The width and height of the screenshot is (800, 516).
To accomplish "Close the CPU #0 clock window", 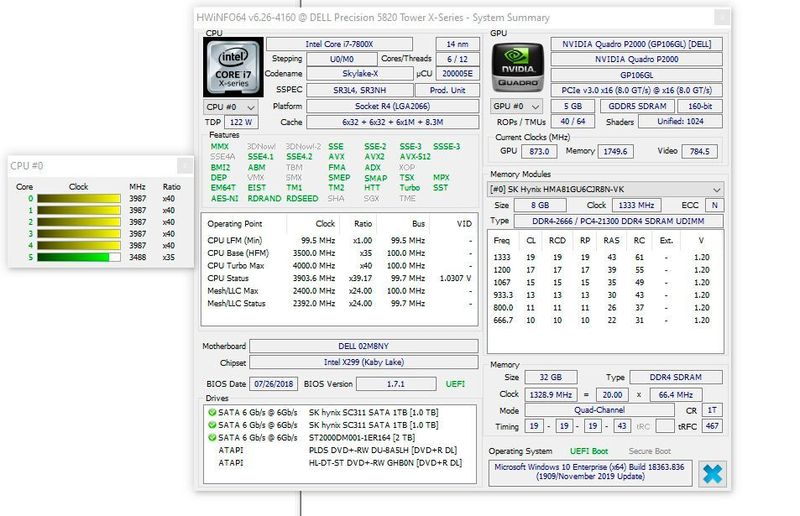I will click(x=185, y=165).
